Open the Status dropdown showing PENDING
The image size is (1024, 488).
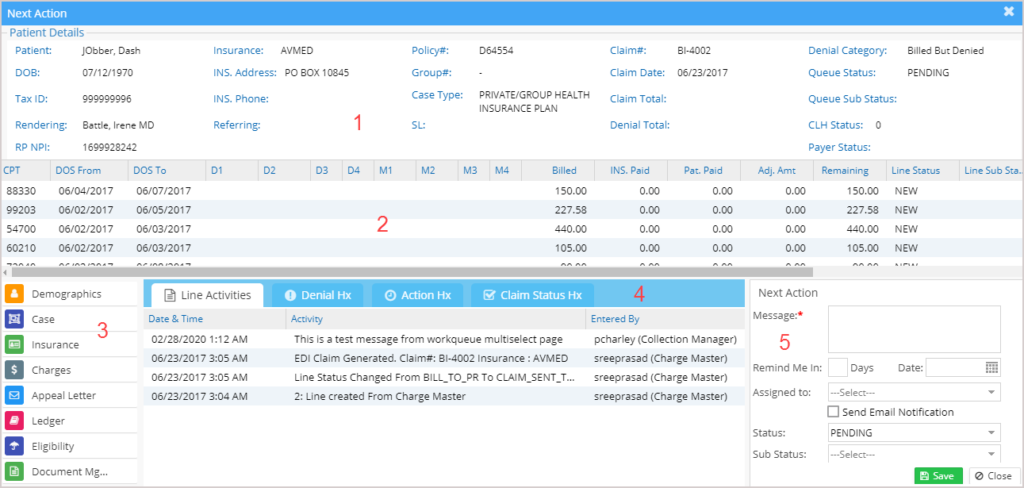[x=914, y=433]
